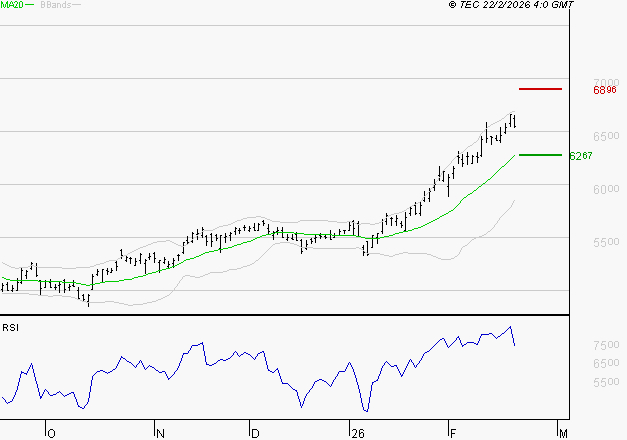Click the O month marker on time axis
Screen dimensions: 627x440
point(51,434)
